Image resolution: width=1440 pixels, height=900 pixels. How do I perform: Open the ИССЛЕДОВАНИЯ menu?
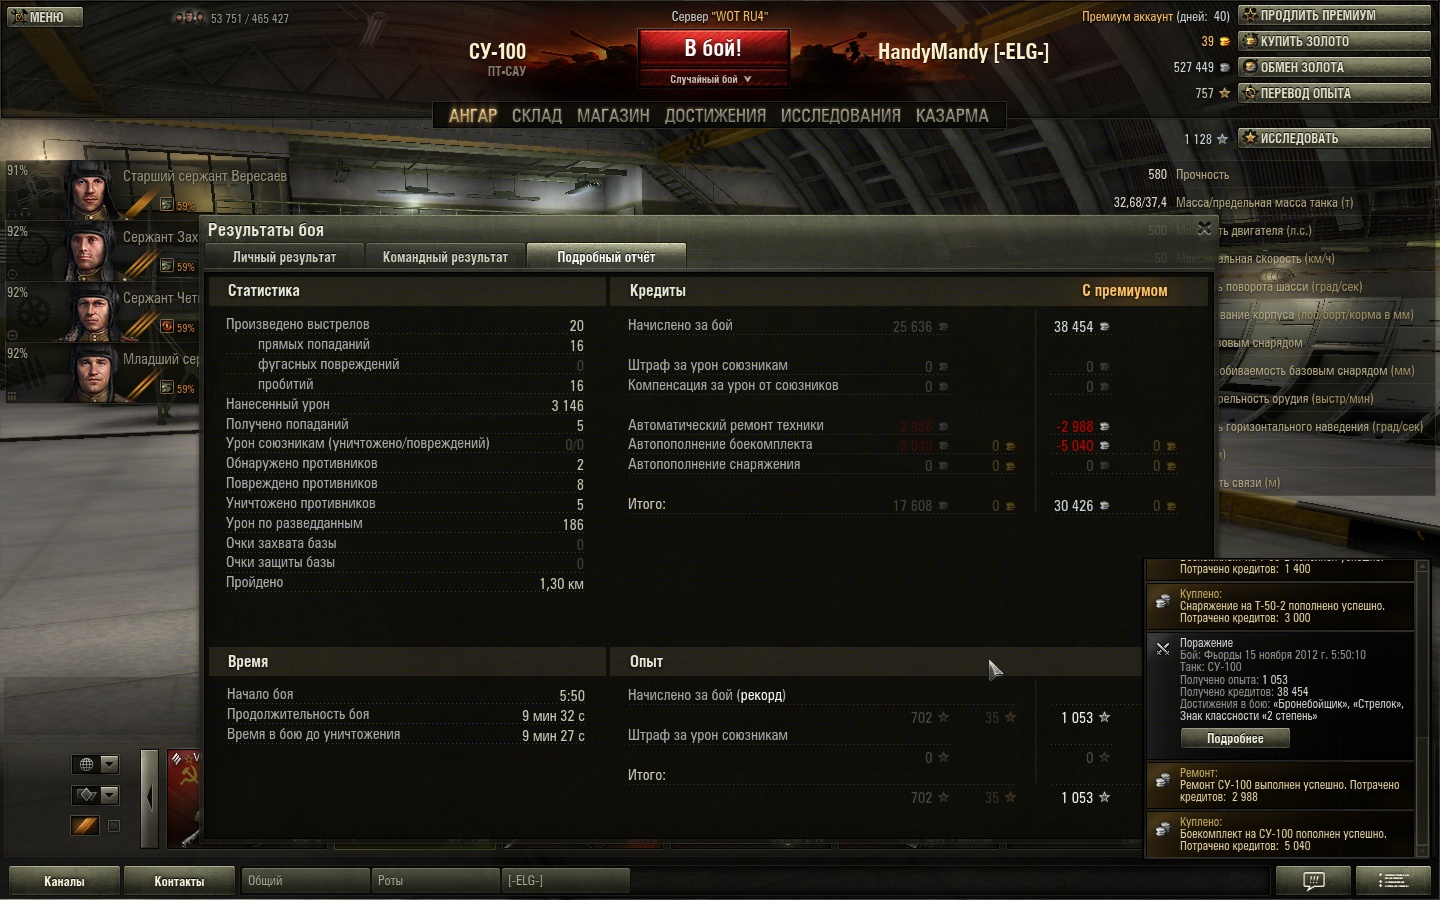(x=840, y=116)
